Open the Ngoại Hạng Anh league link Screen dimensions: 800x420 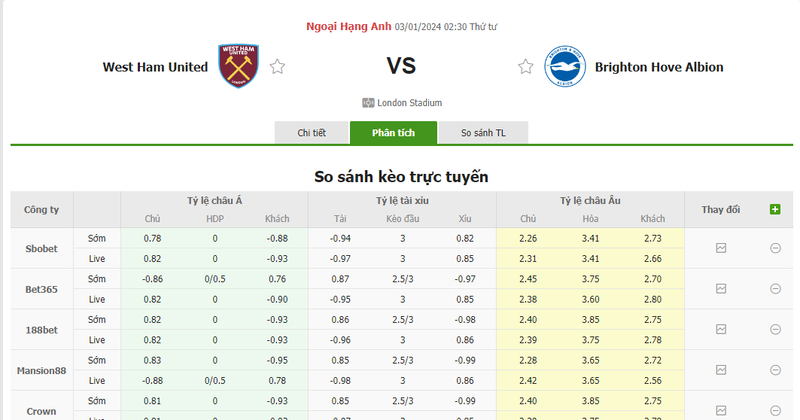click(349, 27)
